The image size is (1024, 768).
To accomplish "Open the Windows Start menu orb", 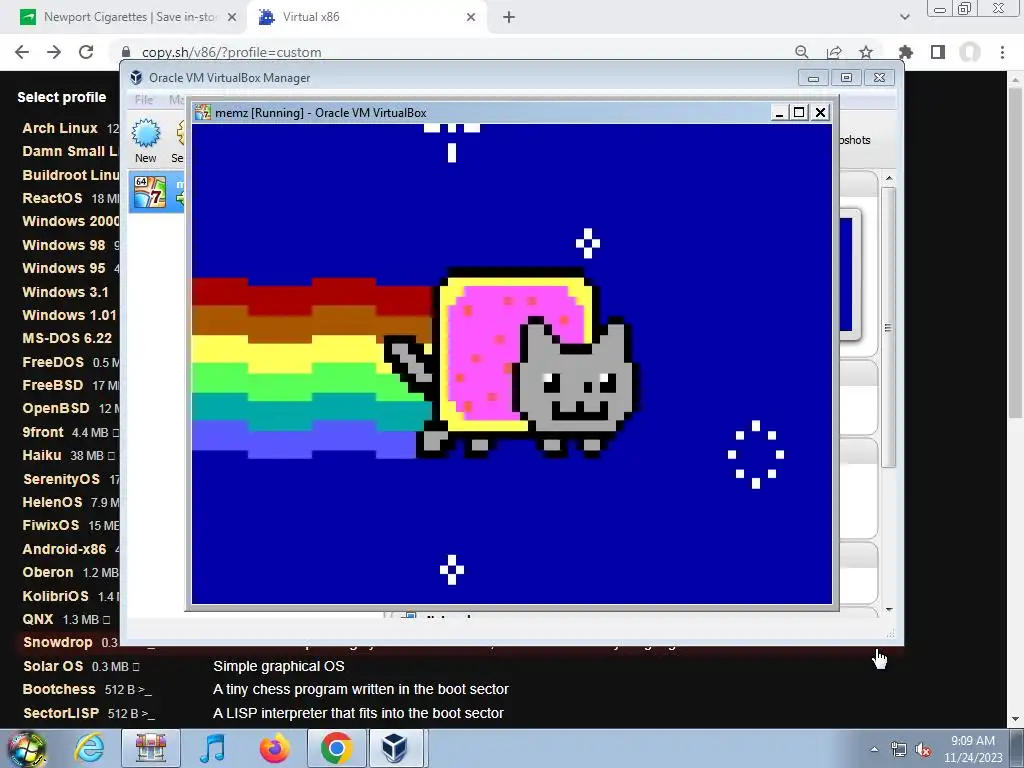I will pyautogui.click(x=27, y=748).
